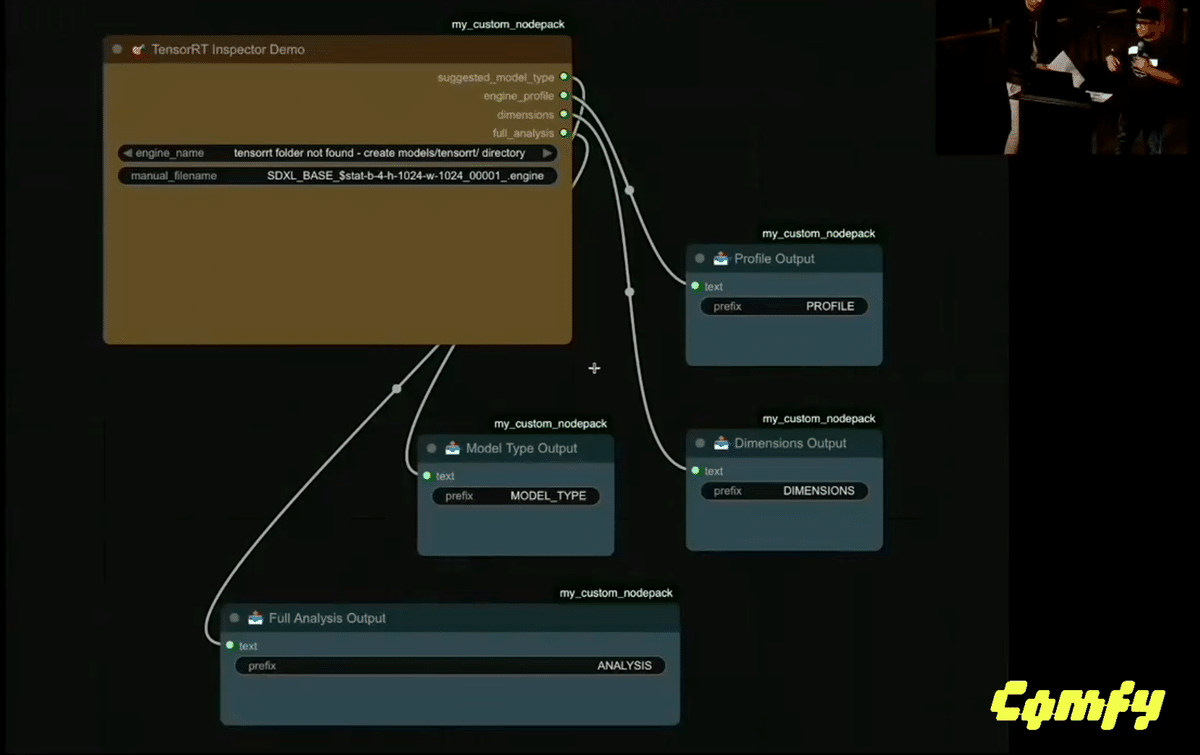Click my_custom_nodepack badge above Profile Output
Viewport: 1200px width, 755px height.
[818, 234]
